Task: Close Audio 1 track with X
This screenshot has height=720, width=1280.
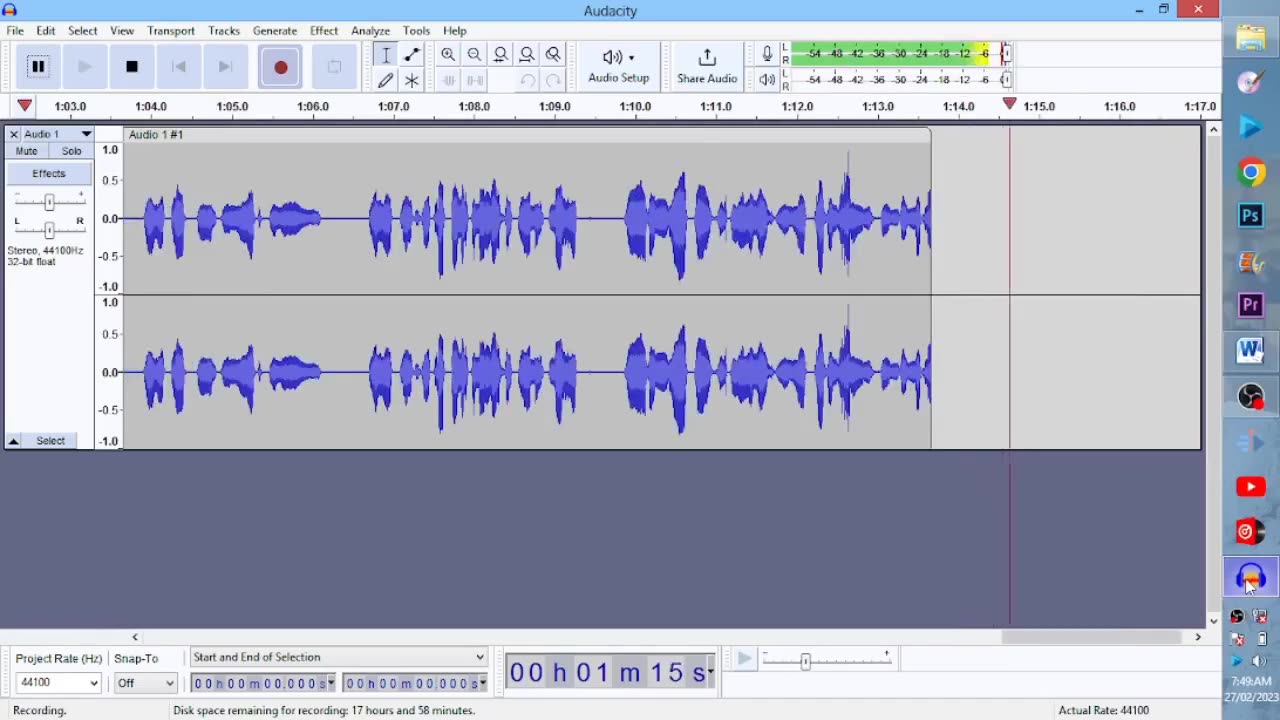Action: [x=13, y=134]
